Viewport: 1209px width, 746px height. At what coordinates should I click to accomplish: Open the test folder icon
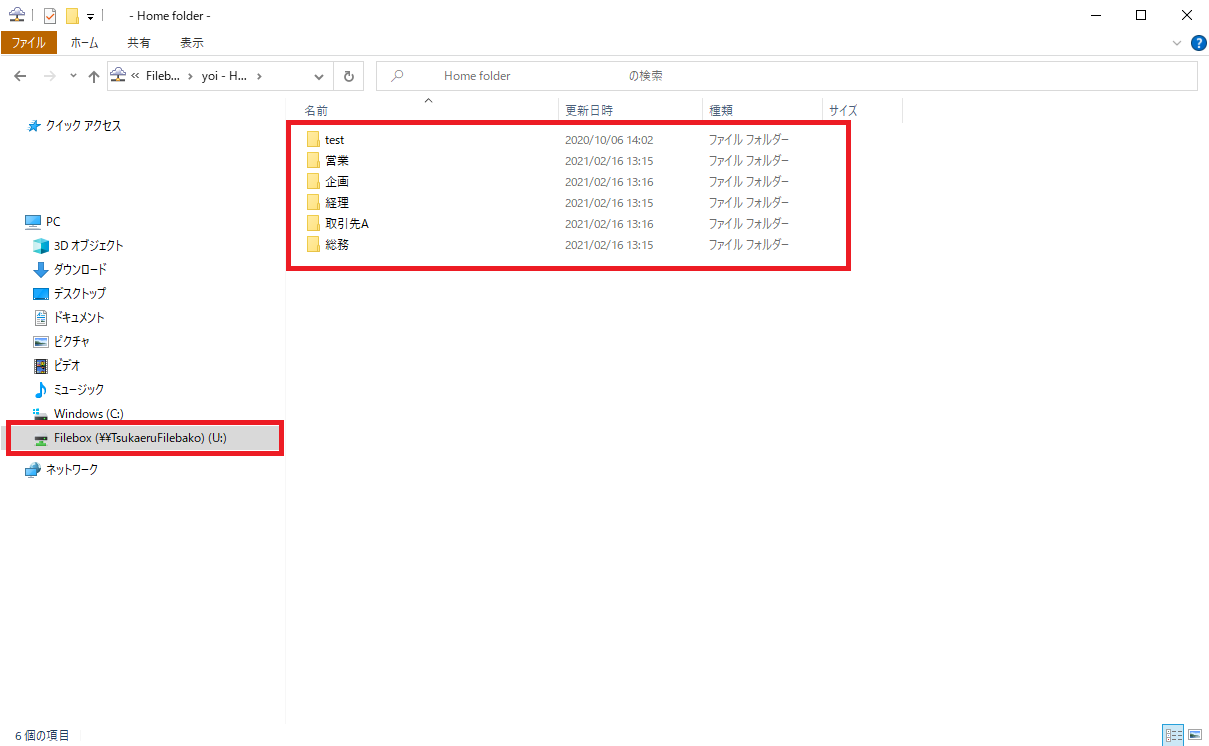coord(313,140)
